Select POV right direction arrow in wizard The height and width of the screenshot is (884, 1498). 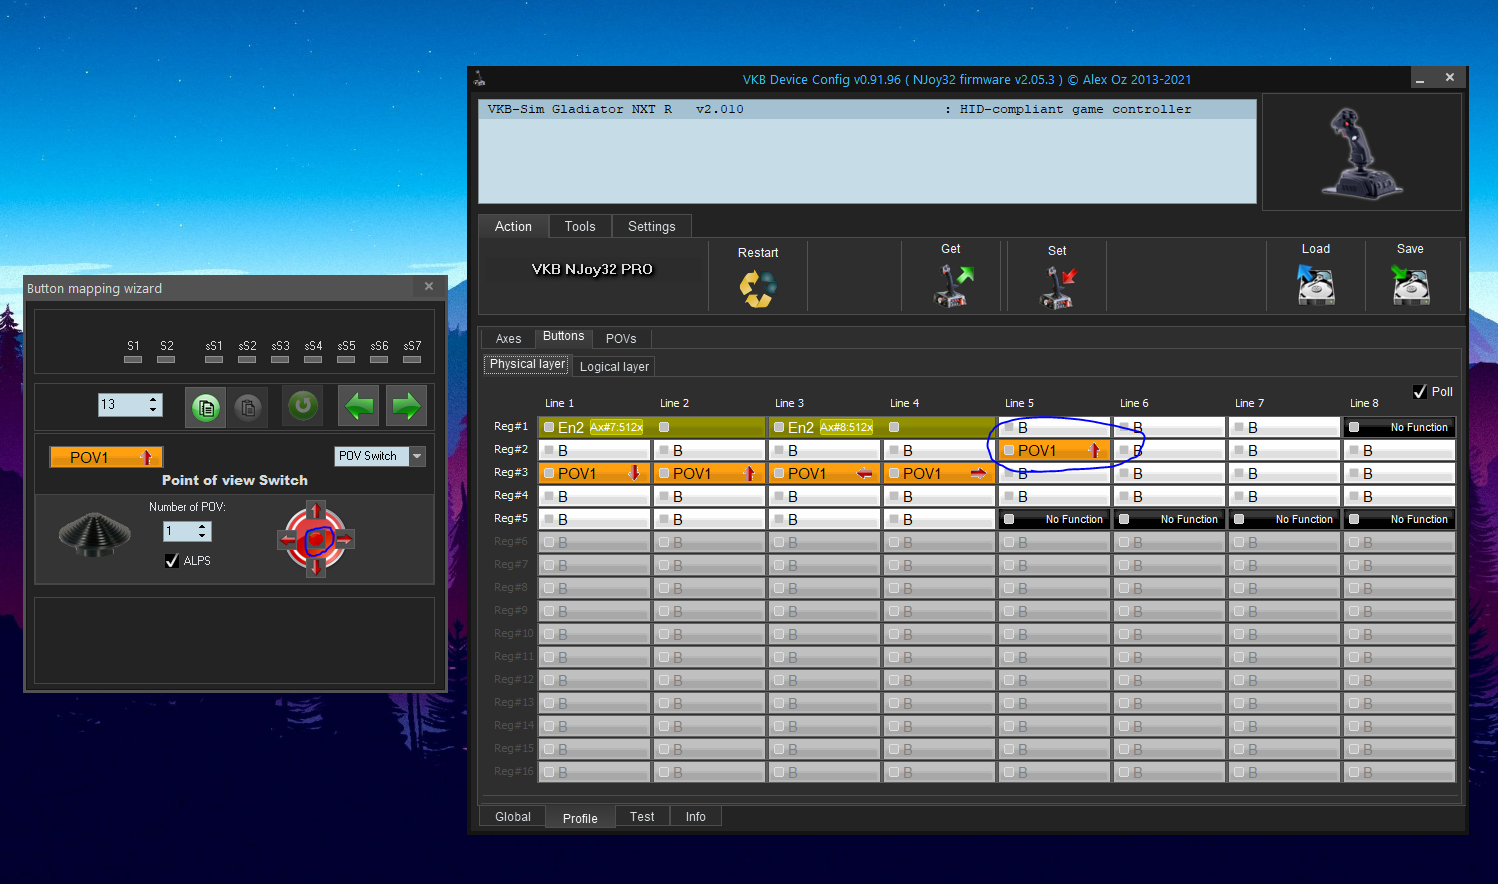pos(343,539)
